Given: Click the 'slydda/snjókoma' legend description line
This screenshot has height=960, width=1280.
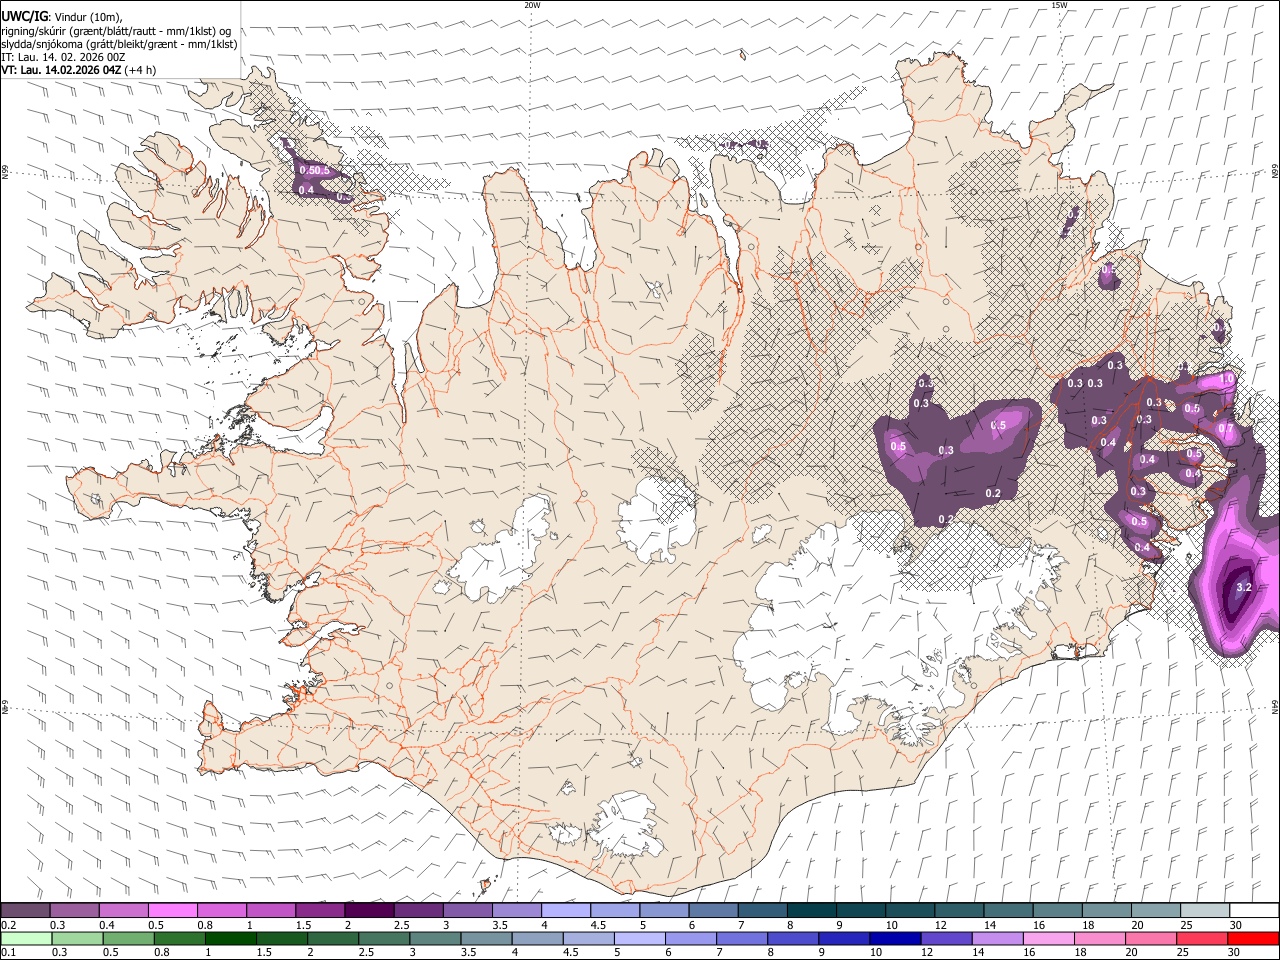Looking at the screenshot, I should 119,44.
